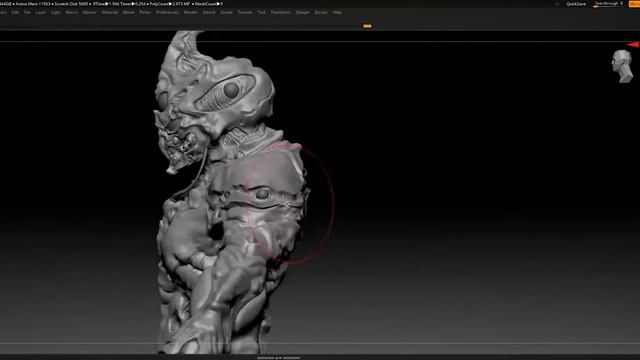The height and width of the screenshot is (360, 640).
Task: Click the bottom tray divider arrows handle
Action: tap(279, 358)
